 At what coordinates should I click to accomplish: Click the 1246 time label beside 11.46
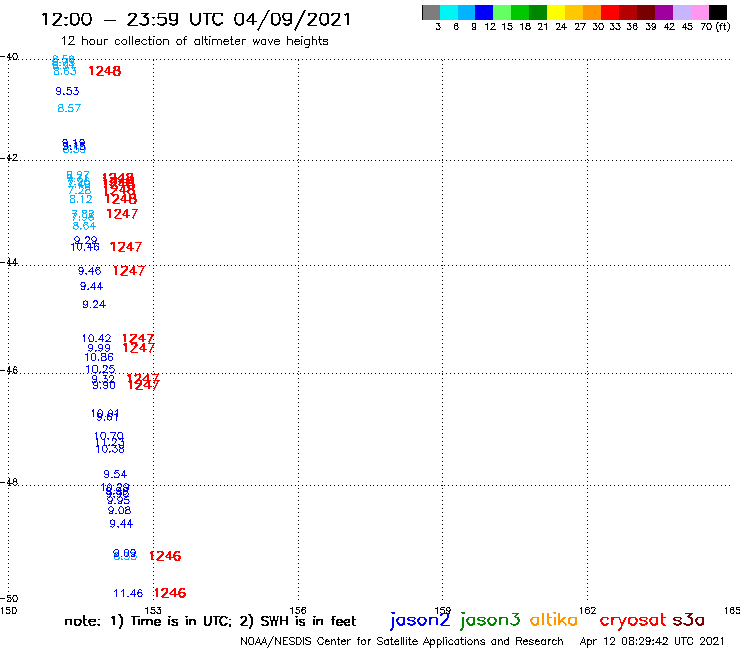[x=170, y=593]
